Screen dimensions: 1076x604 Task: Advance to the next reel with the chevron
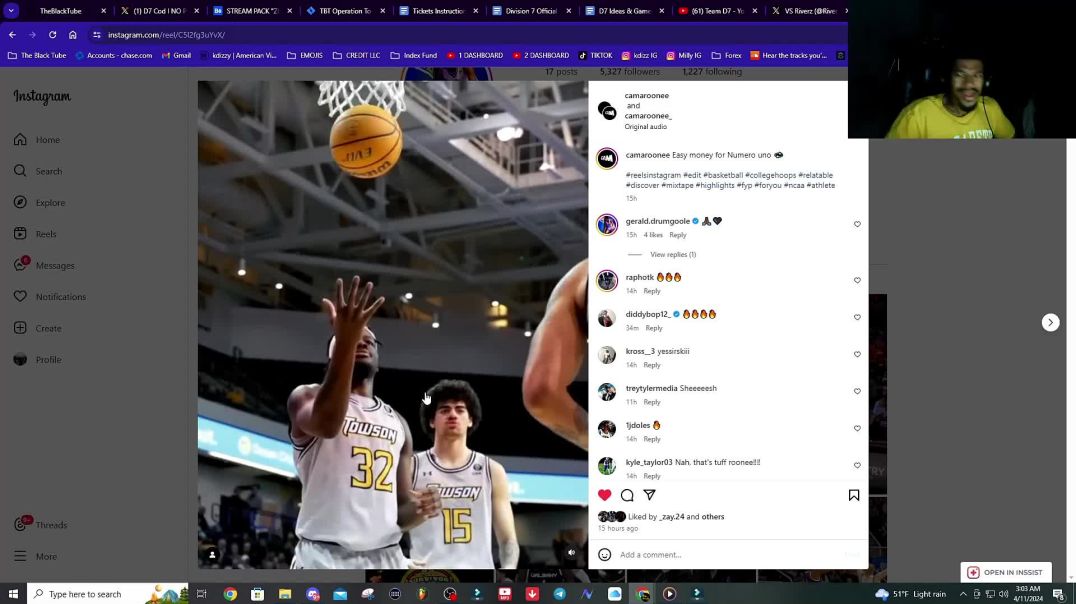point(1049,322)
